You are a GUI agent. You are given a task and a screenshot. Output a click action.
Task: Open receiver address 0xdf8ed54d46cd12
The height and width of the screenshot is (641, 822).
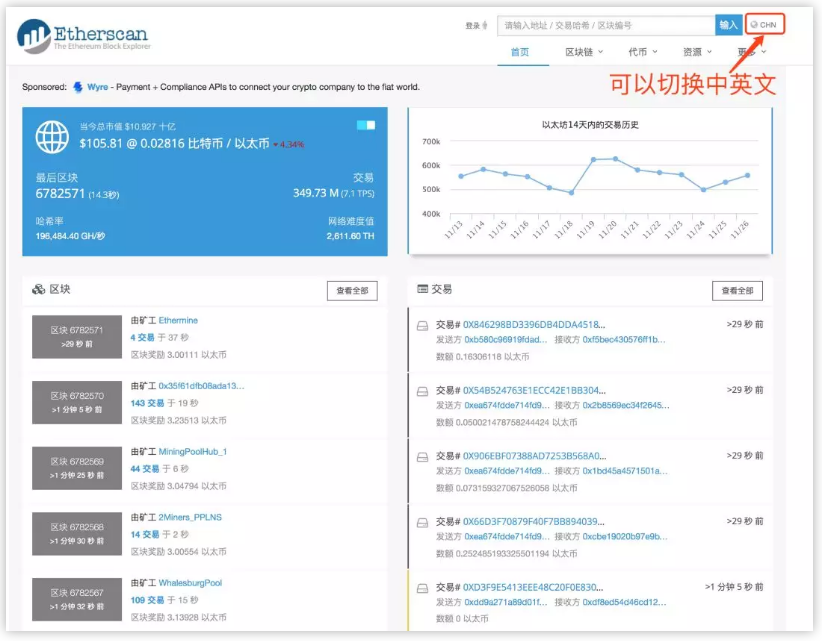(624, 602)
